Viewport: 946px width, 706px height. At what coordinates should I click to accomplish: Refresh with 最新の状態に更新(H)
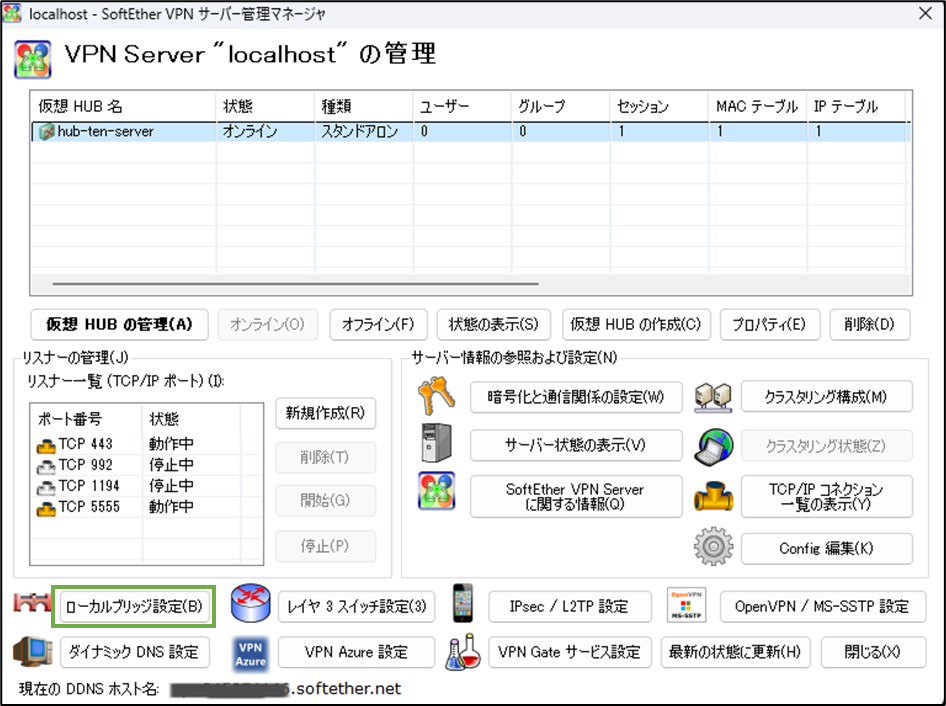click(735, 652)
